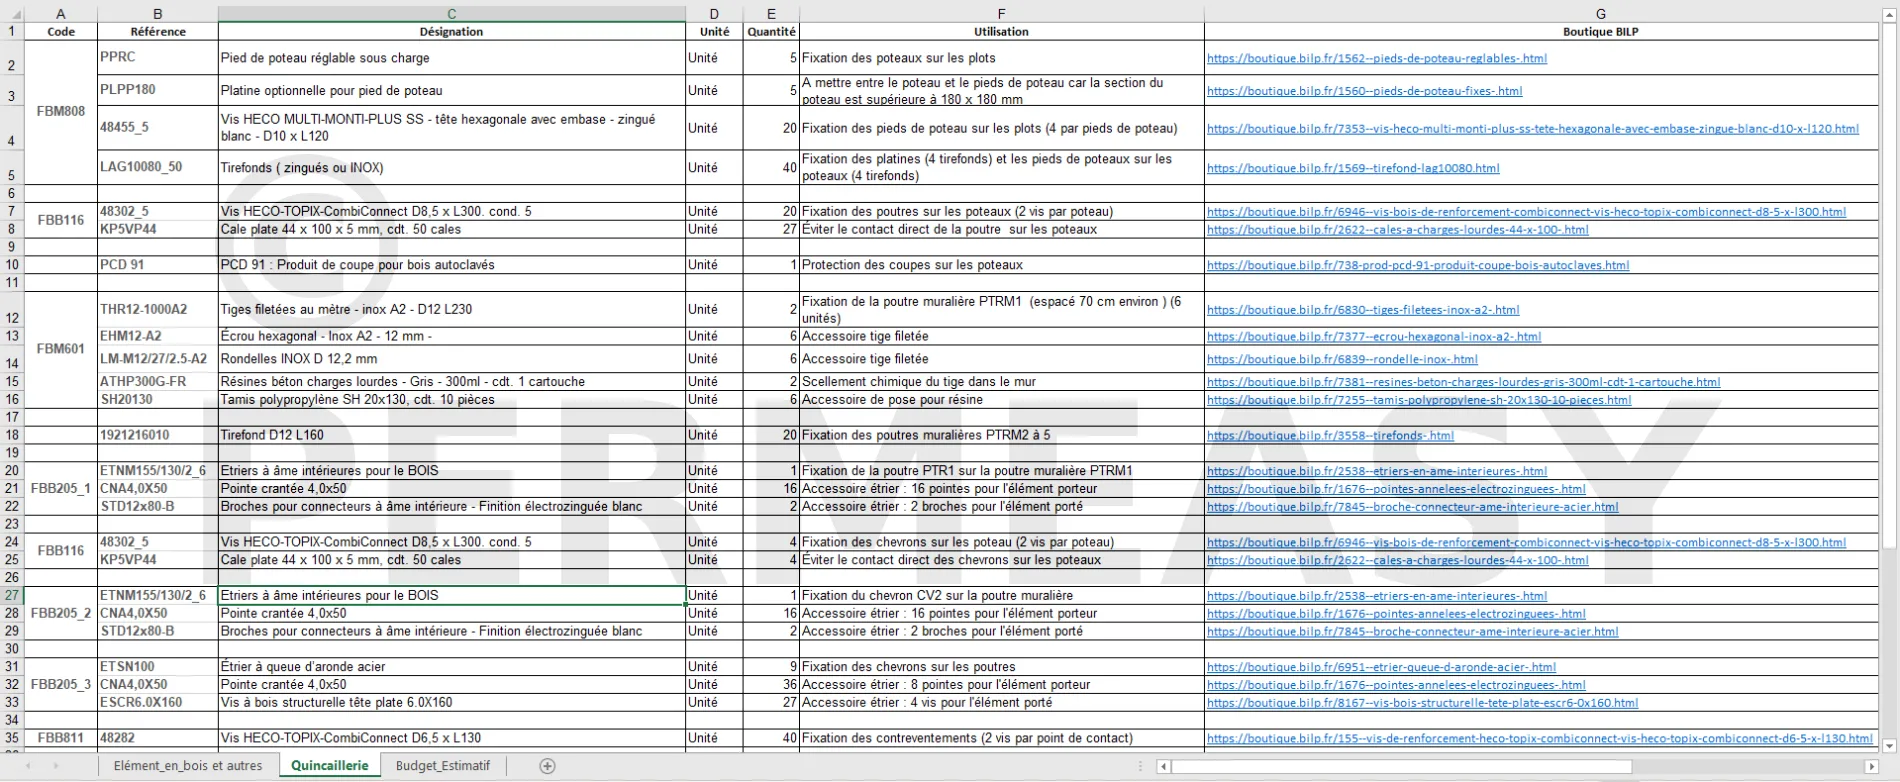Open the cales-a-charges-lourdes link in row 8
This screenshot has height=782, width=1900.
[1397, 230]
